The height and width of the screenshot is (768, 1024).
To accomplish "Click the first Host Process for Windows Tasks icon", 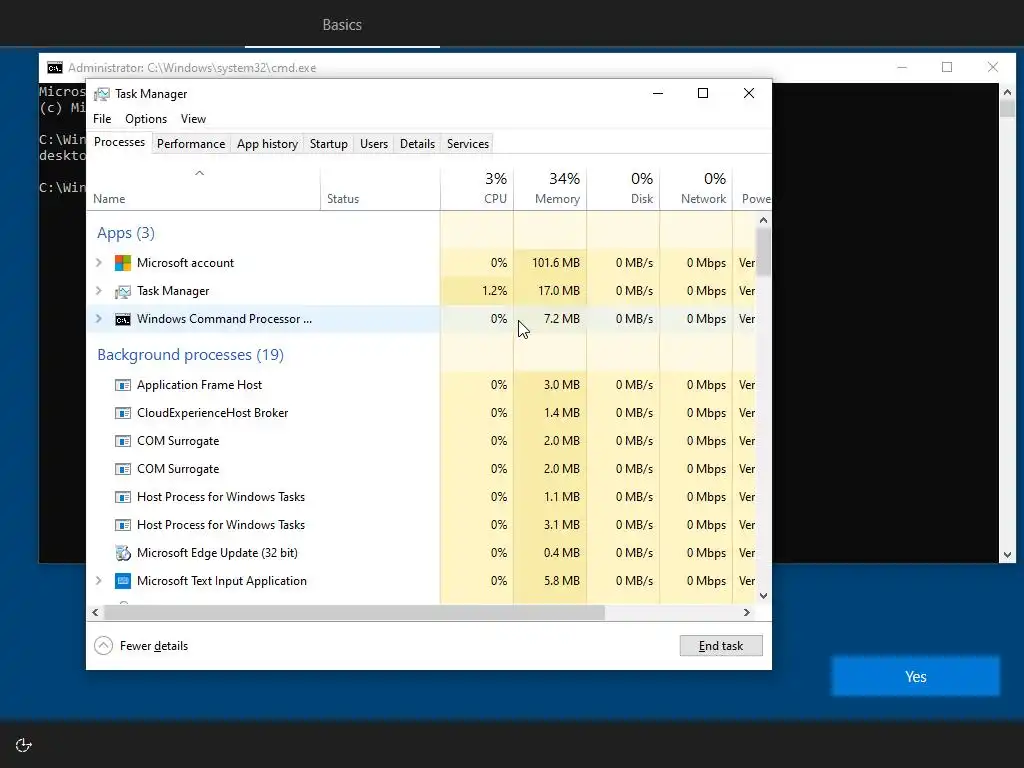I will pos(123,498).
